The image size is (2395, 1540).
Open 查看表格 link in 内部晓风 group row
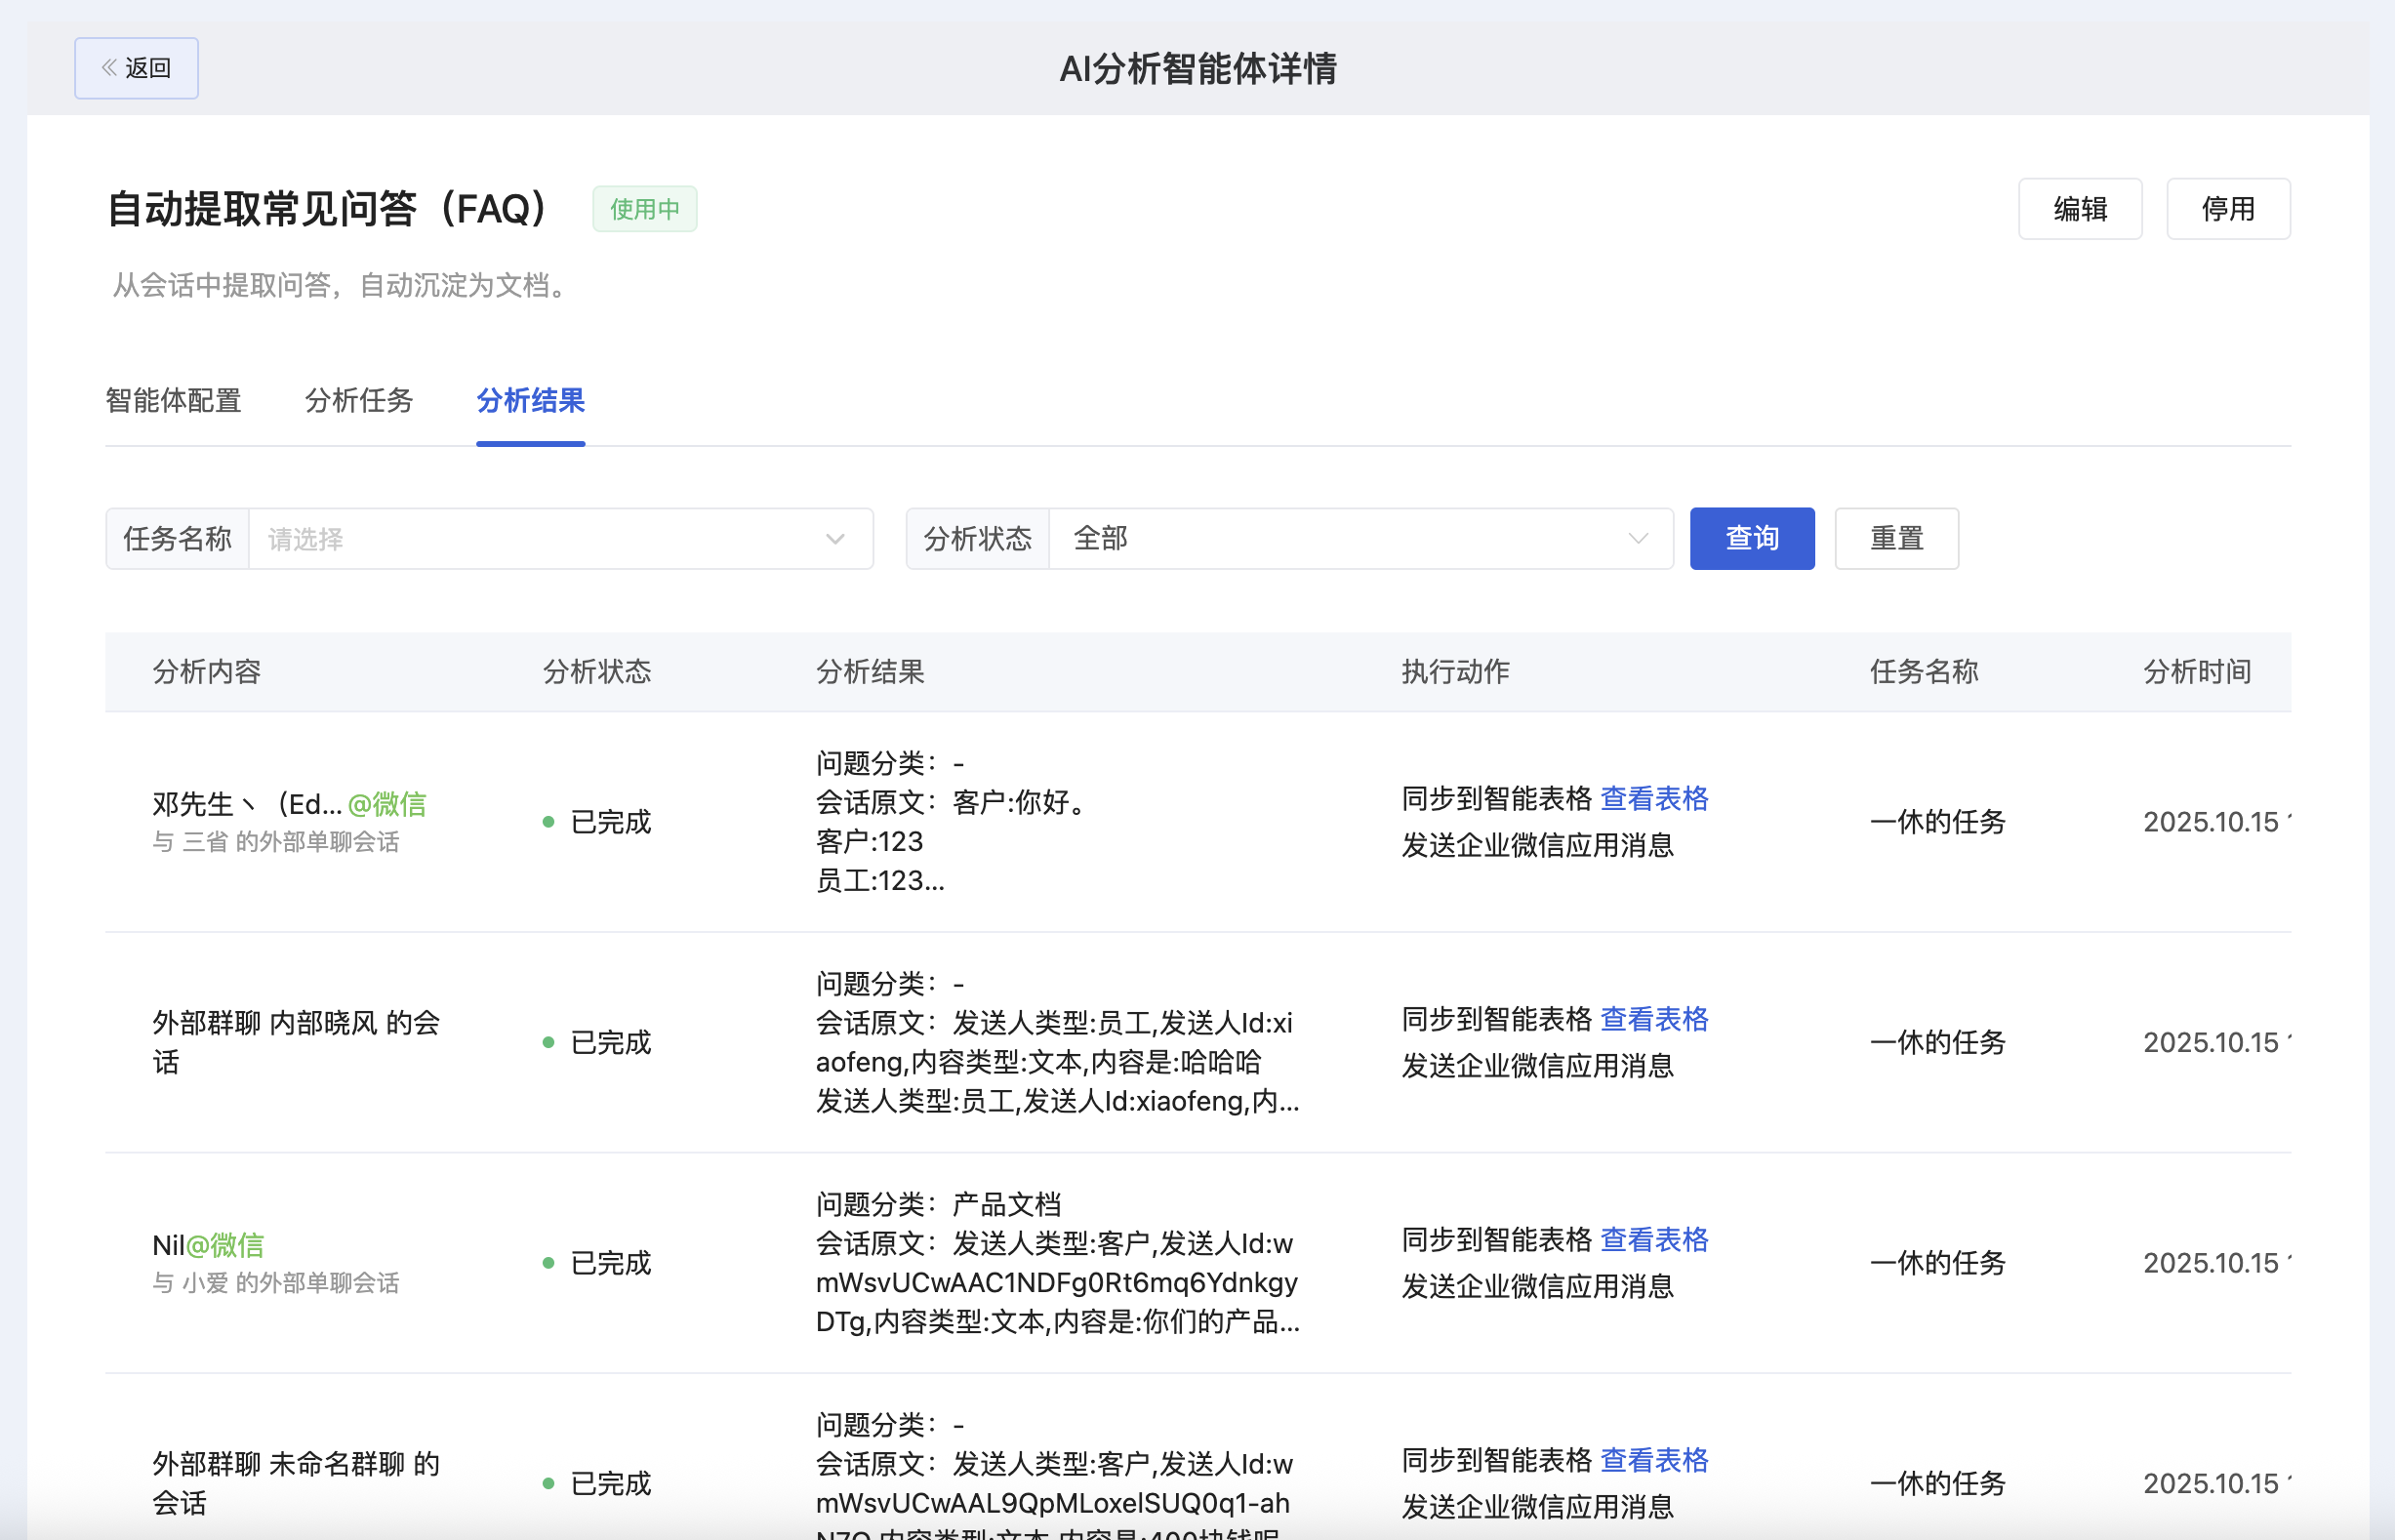coord(1655,1020)
